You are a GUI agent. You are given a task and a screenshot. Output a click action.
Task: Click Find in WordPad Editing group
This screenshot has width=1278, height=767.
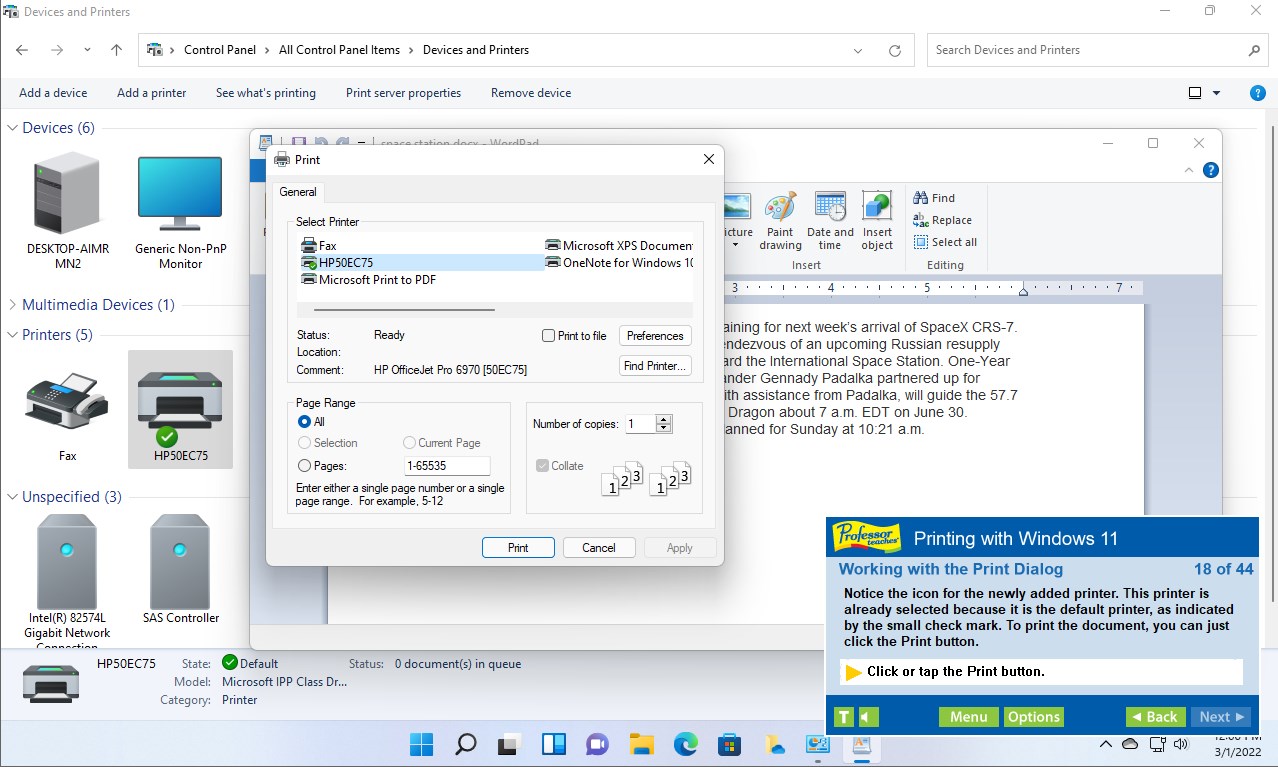tap(935, 198)
